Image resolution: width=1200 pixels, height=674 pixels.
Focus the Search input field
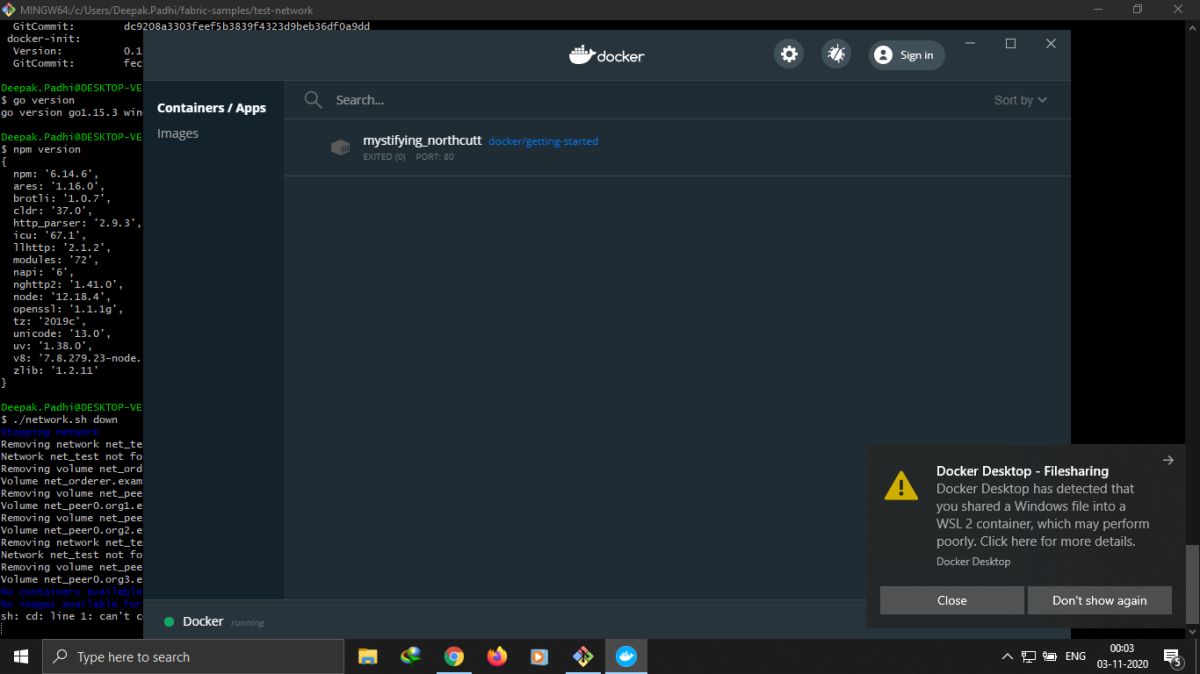pos(640,100)
